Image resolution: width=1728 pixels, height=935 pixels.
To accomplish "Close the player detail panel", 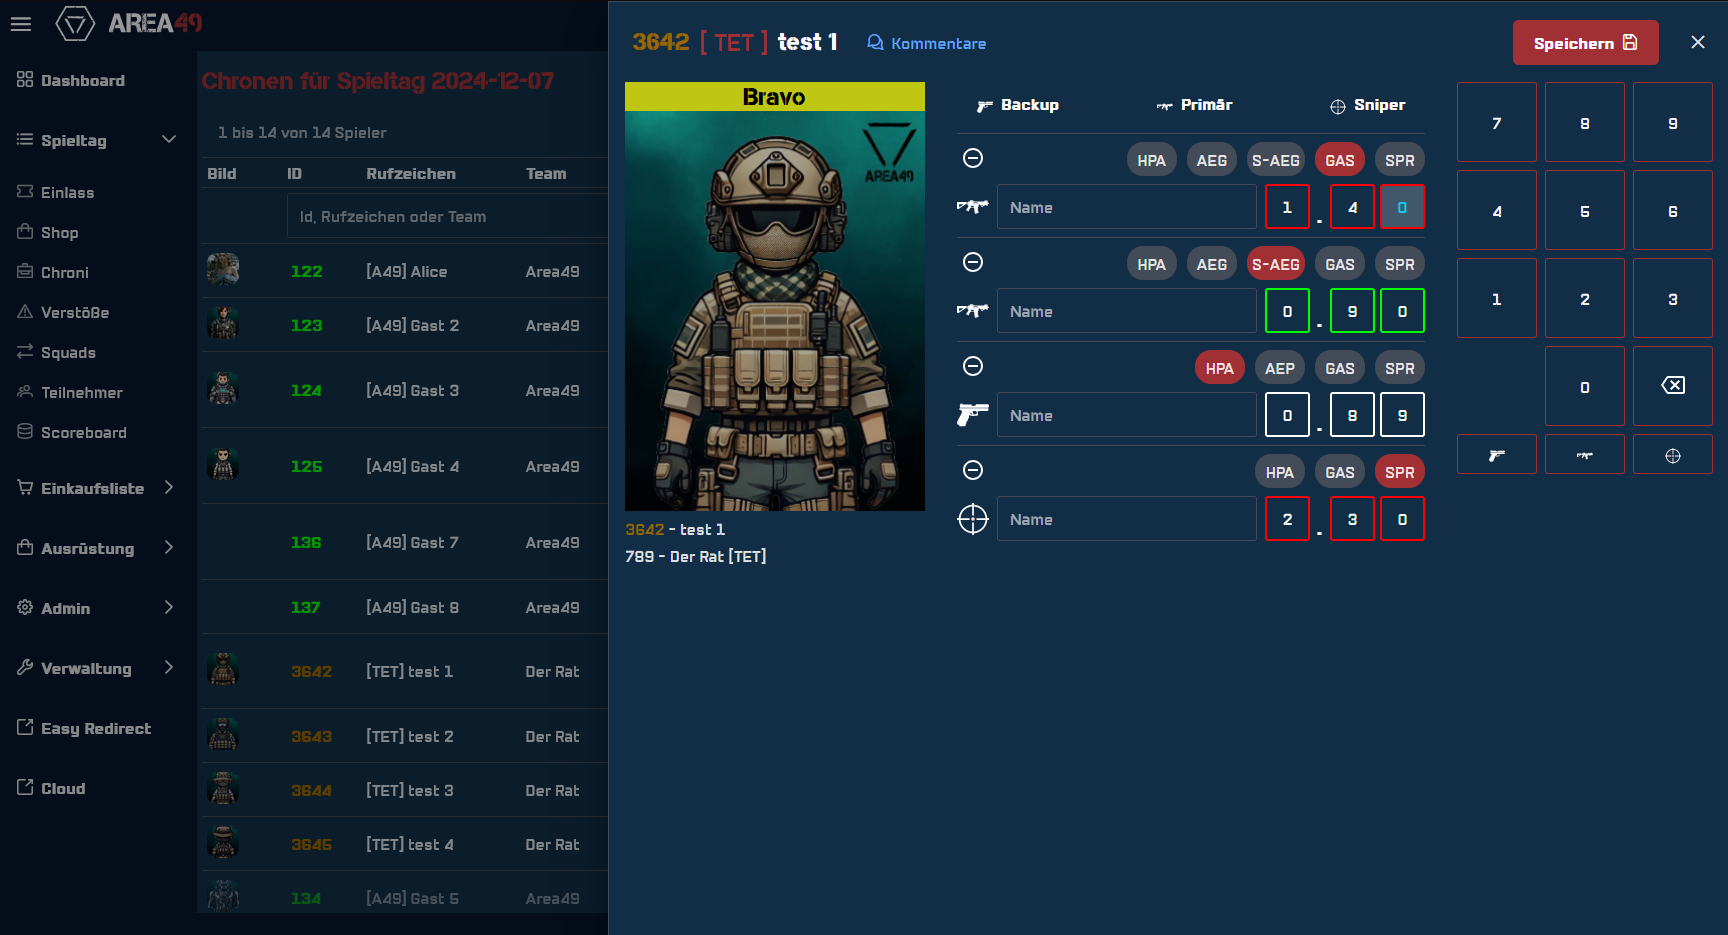I will tap(1698, 42).
